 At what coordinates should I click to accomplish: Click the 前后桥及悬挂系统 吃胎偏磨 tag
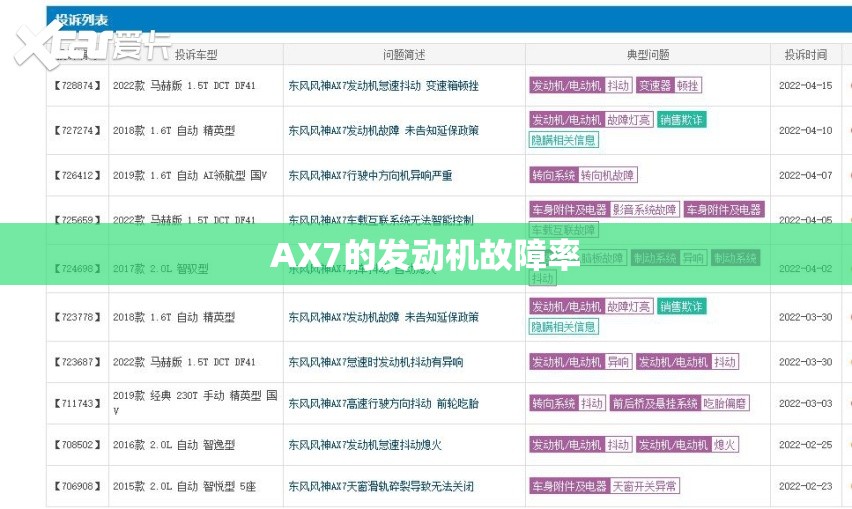click(680, 403)
